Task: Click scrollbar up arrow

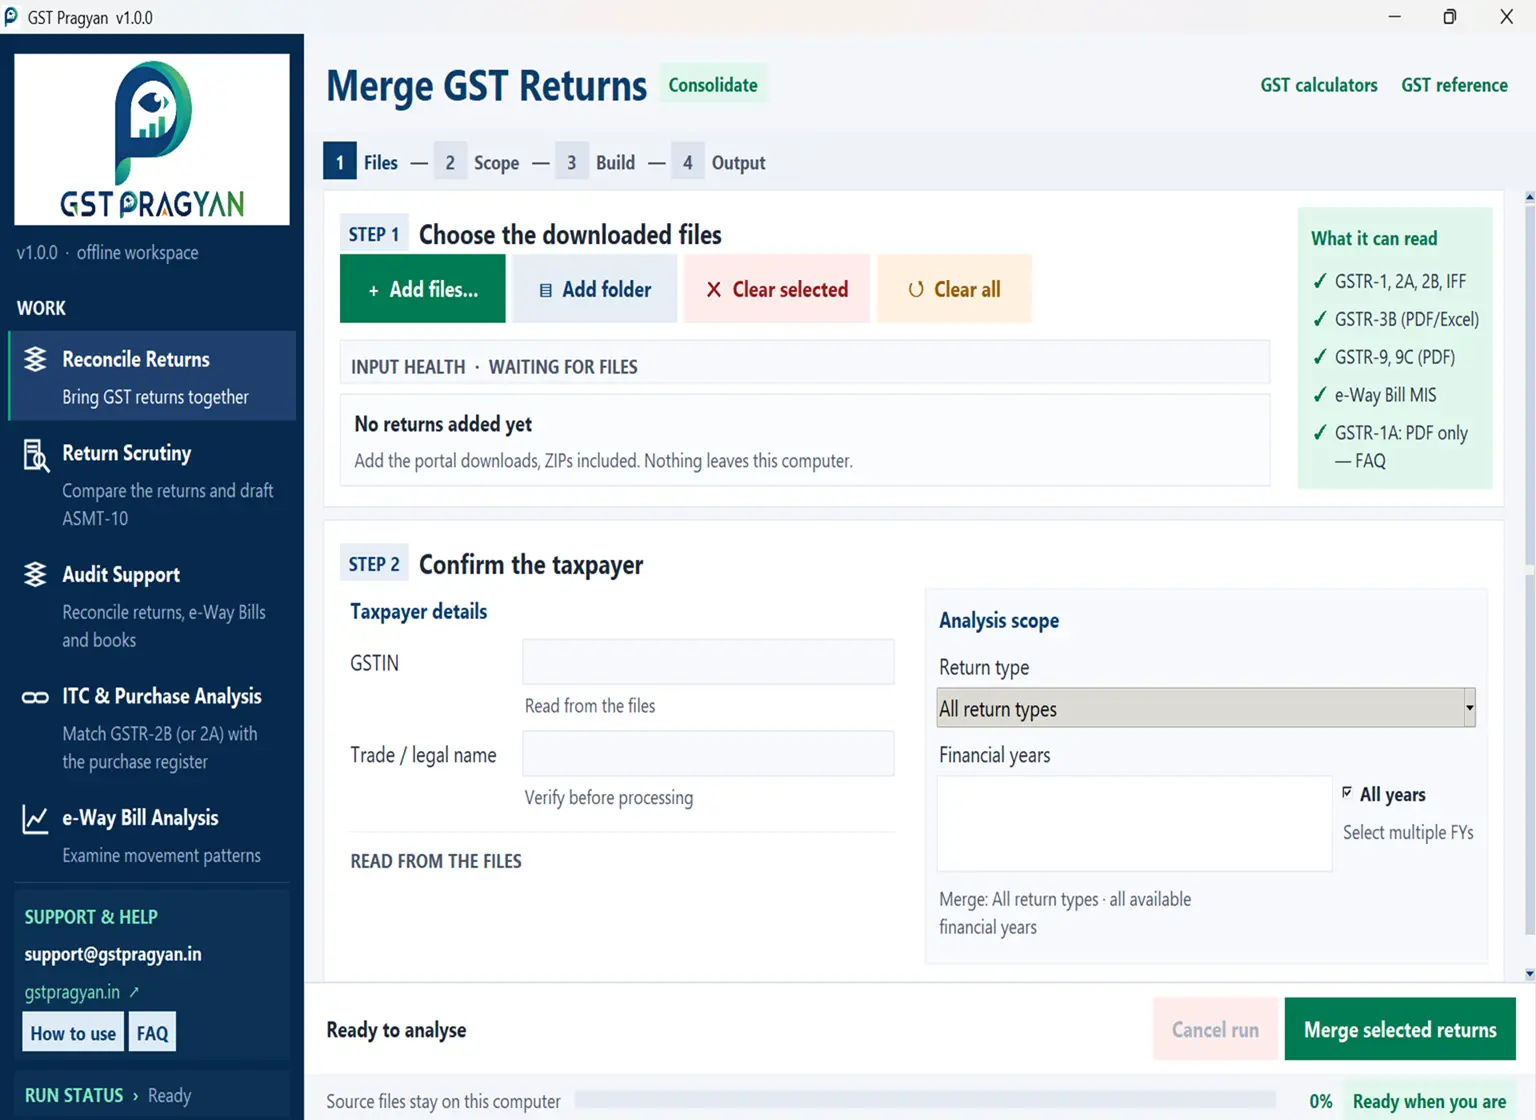Action: click(x=1529, y=197)
